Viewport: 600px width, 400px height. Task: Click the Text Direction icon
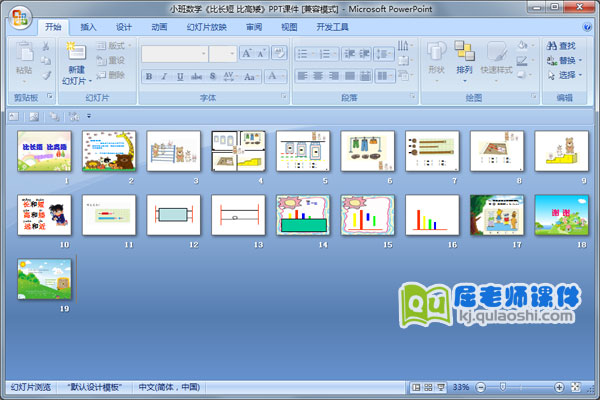click(x=404, y=46)
